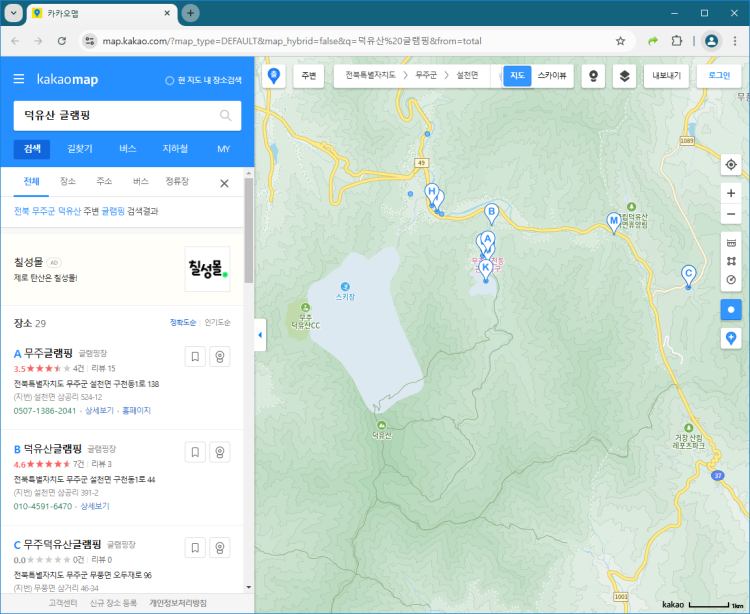Close the search results panel

pos(224,183)
